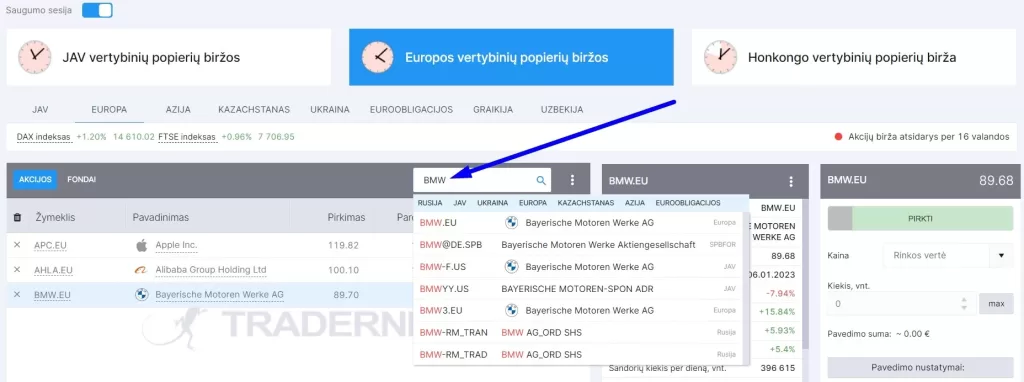1024x382 pixels.
Task: Switch to the UKRAINA market tab
Action: point(330,110)
